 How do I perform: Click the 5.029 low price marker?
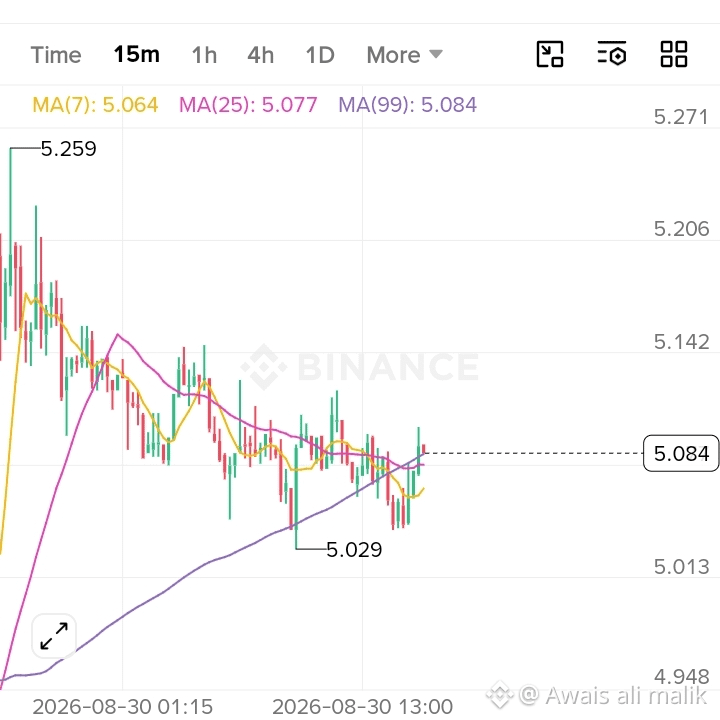[x=354, y=550]
